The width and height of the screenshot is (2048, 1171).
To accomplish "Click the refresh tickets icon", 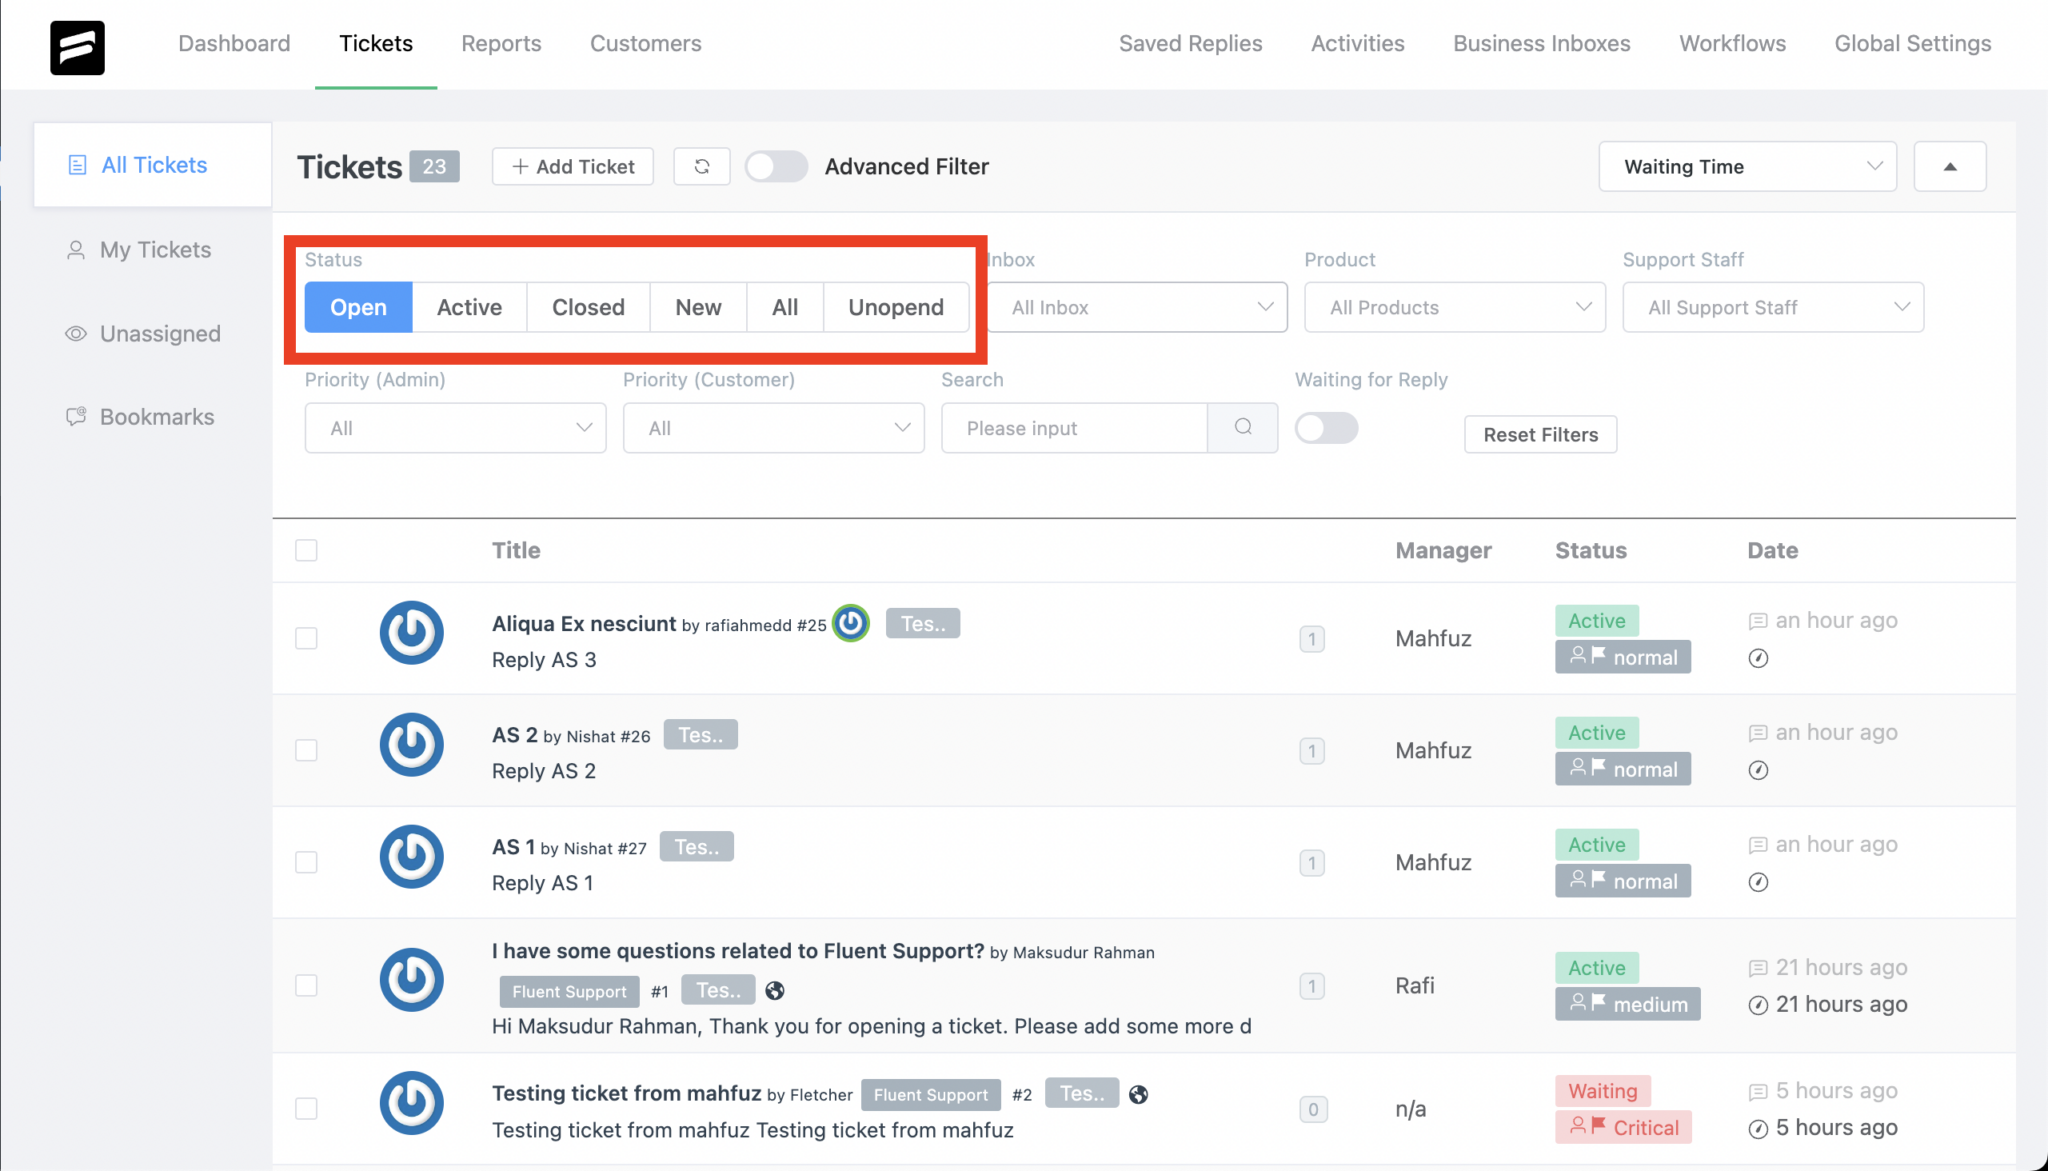I will [701, 166].
